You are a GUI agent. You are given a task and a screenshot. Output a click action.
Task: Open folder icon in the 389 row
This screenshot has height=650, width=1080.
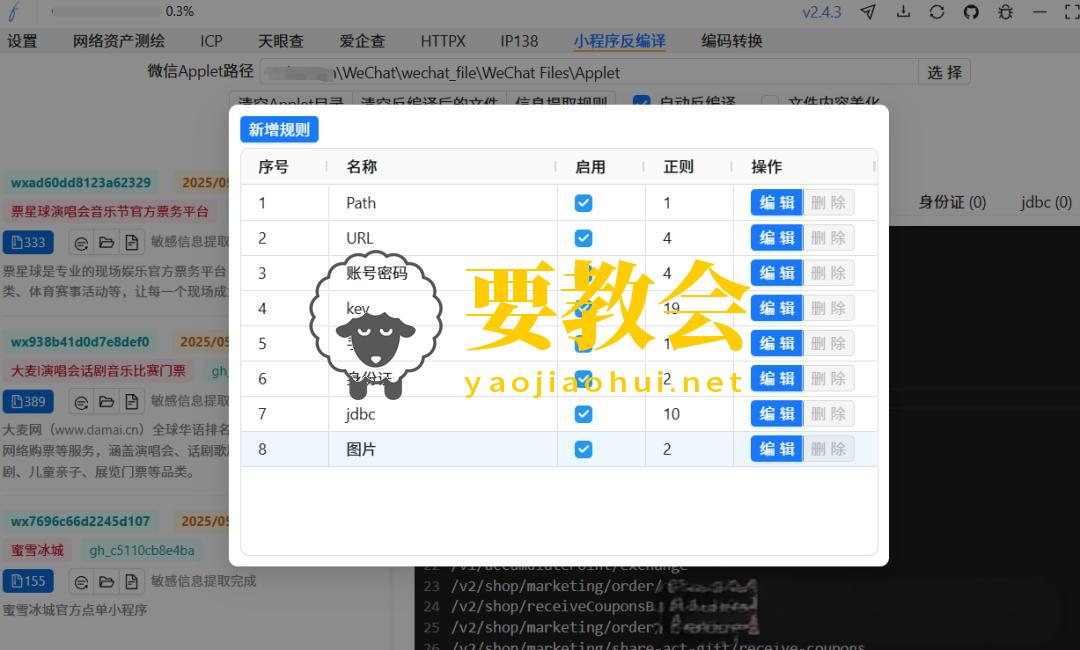(x=106, y=401)
